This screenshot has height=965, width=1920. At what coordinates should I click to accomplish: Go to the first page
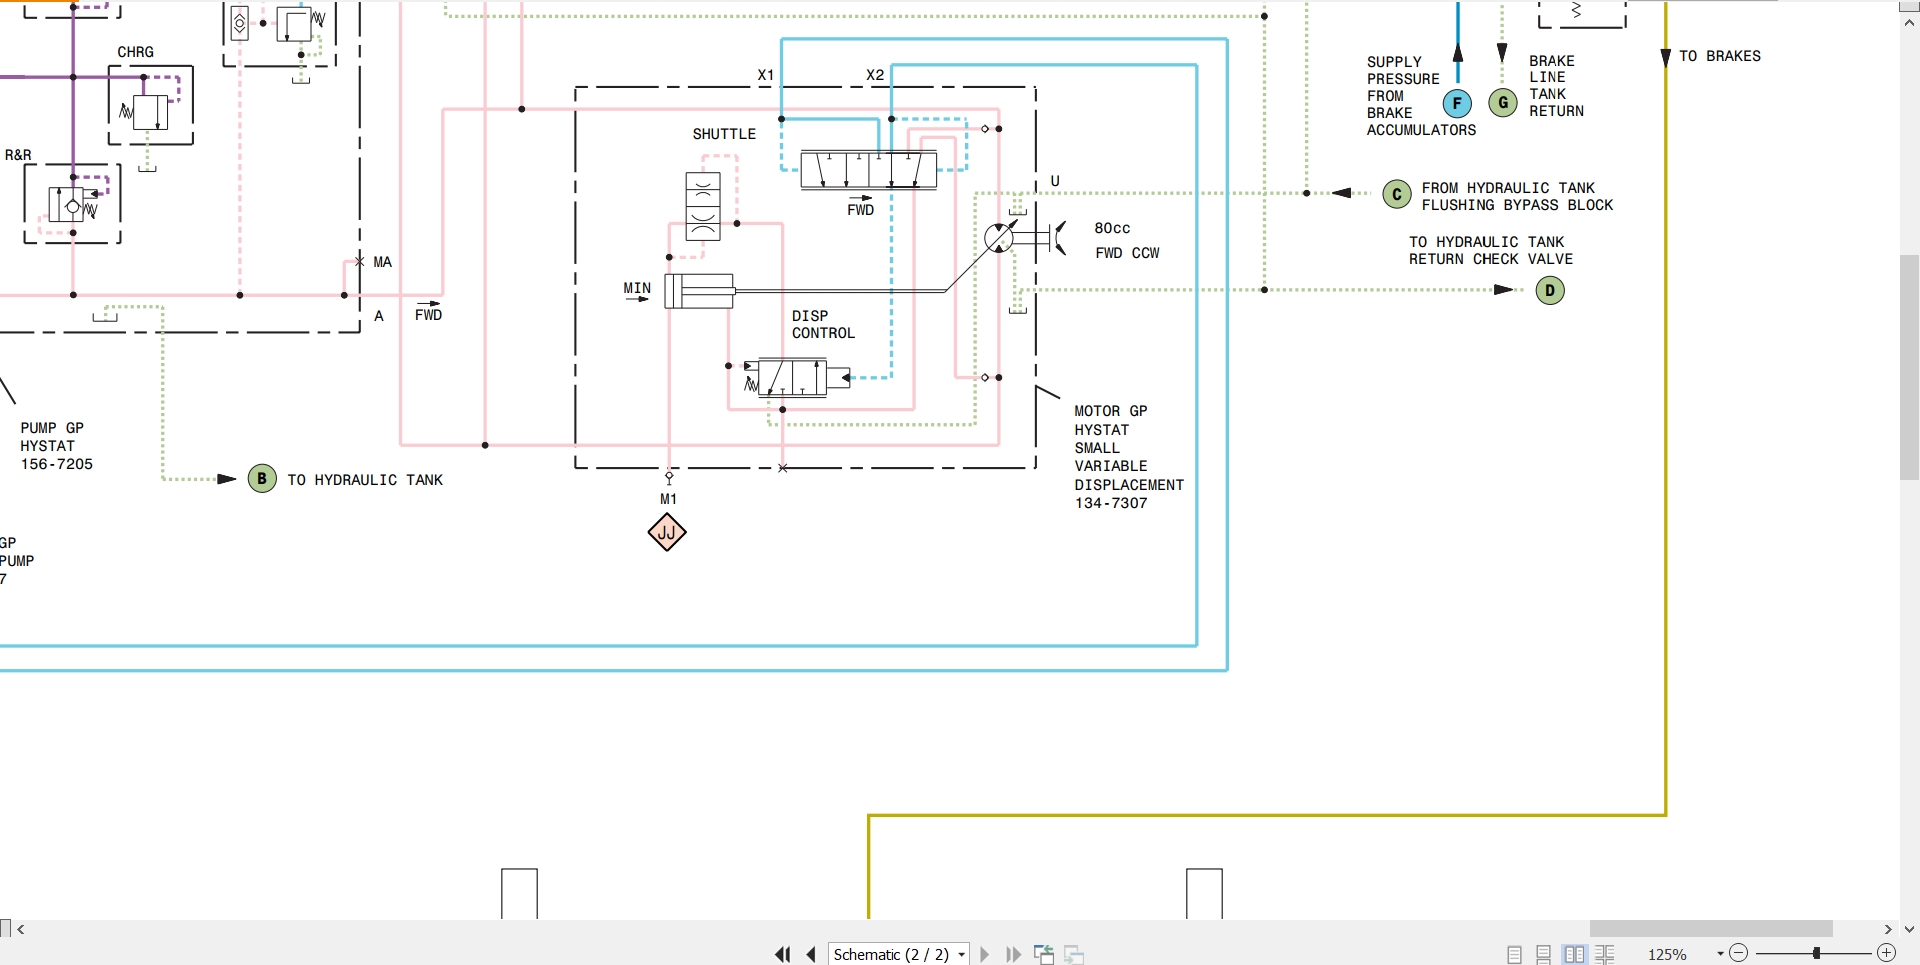pyautogui.click(x=783, y=954)
